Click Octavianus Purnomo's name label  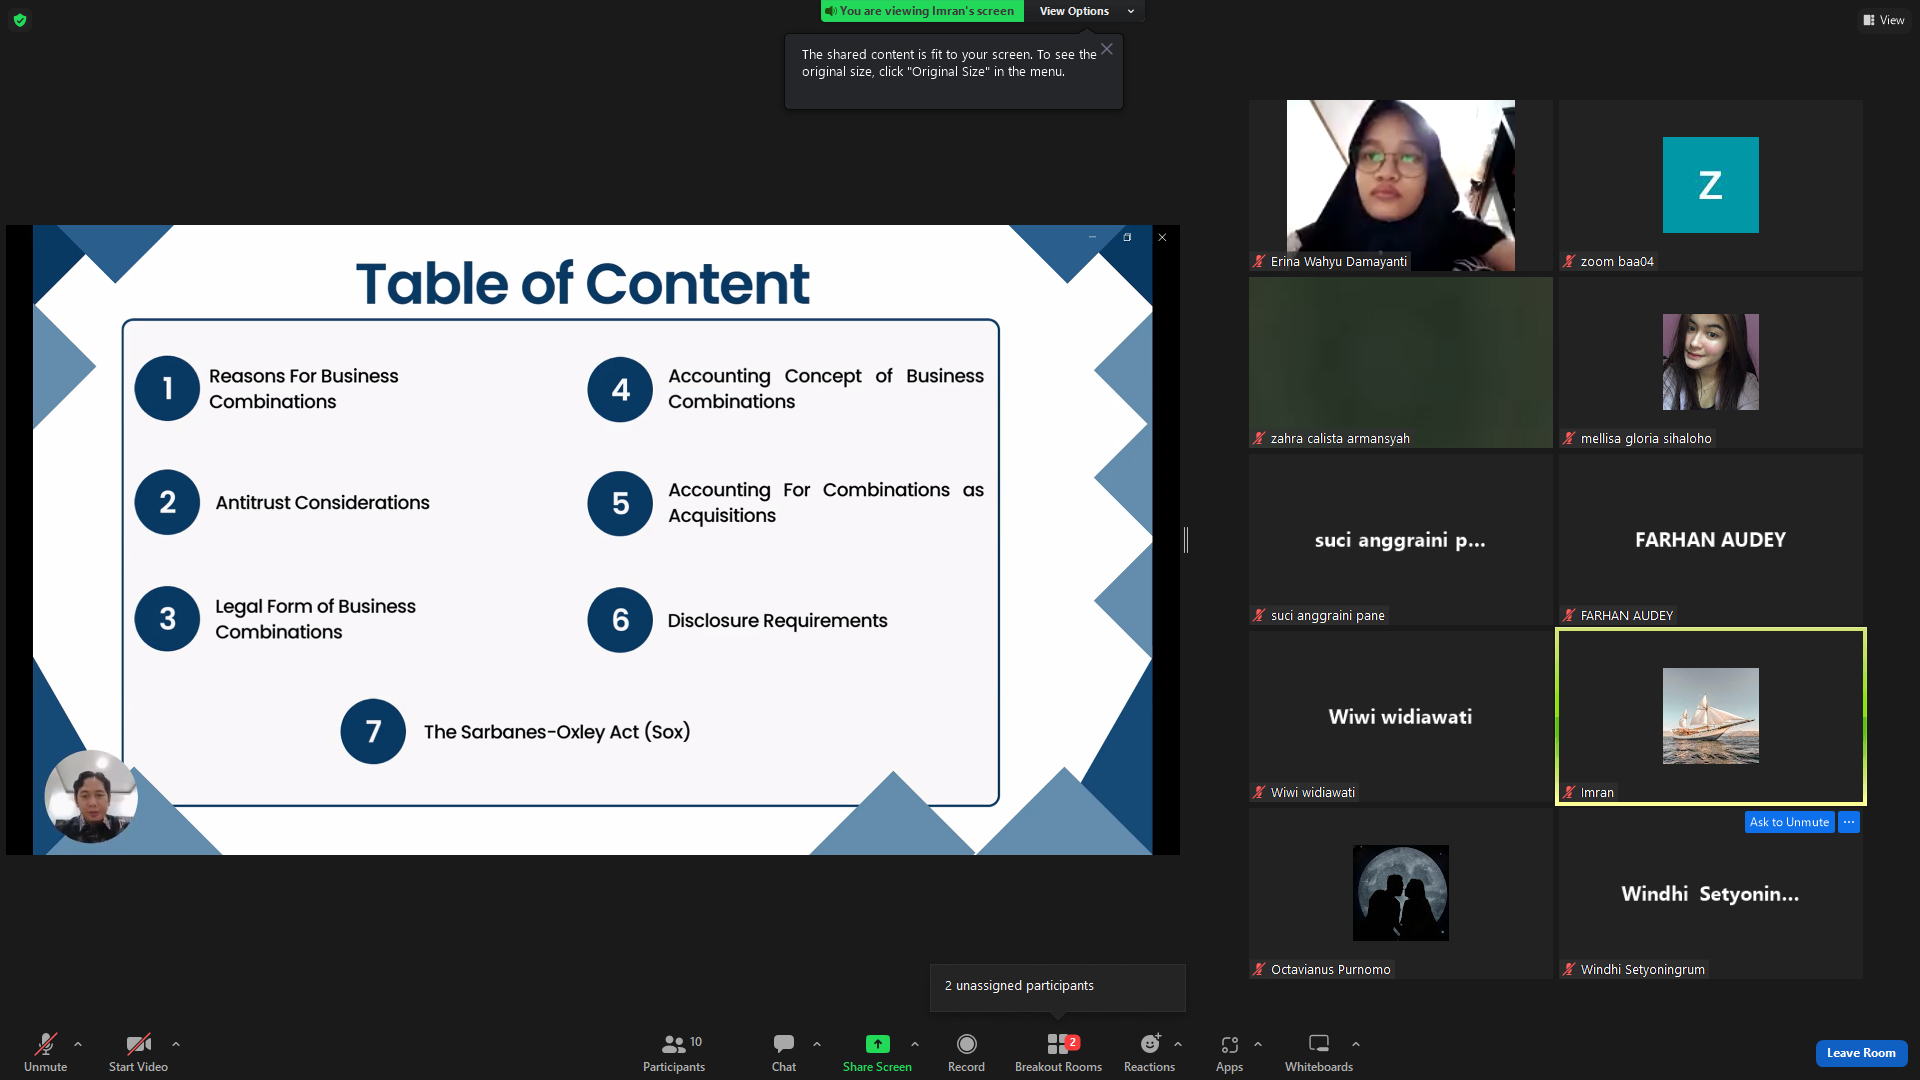1330,970
